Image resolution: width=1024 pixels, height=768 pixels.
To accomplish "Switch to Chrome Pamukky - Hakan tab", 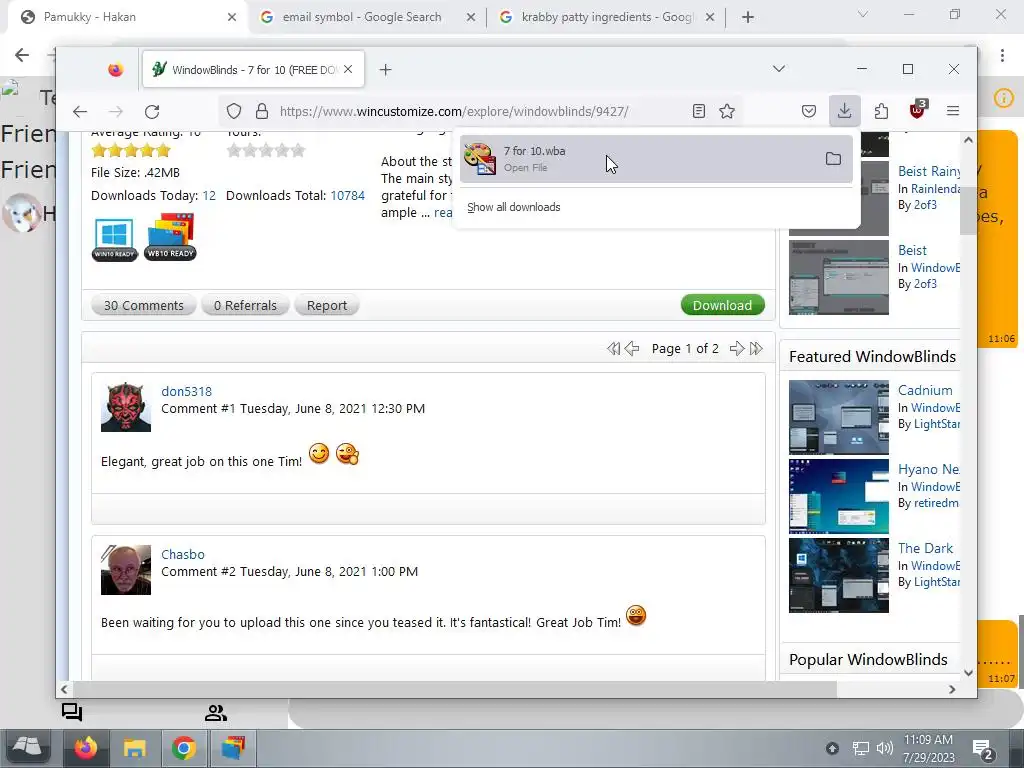I will 127,17.
